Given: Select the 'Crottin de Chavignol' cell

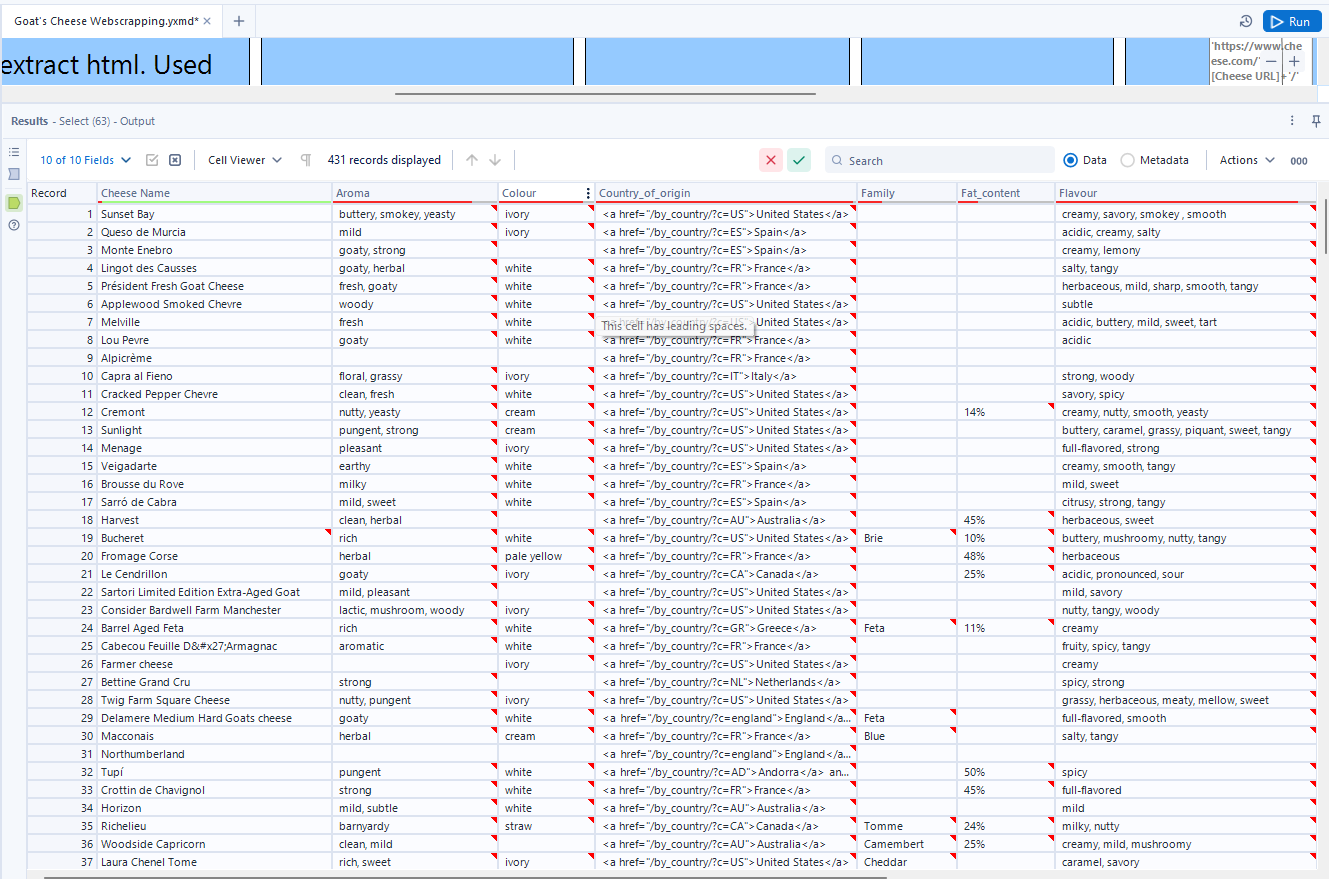Looking at the screenshot, I should point(215,790).
